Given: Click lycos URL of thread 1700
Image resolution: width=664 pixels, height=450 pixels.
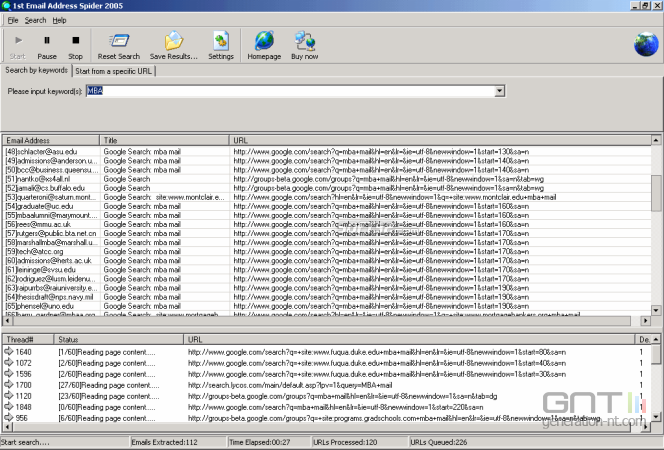Looking at the screenshot, I should coord(290,385).
